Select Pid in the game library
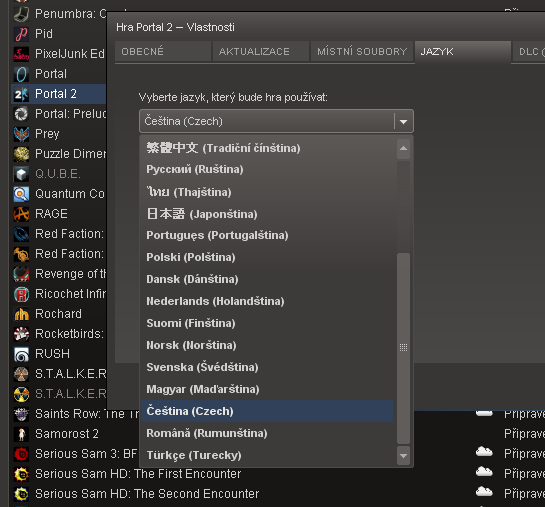This screenshot has height=507, width=545. (x=44, y=34)
